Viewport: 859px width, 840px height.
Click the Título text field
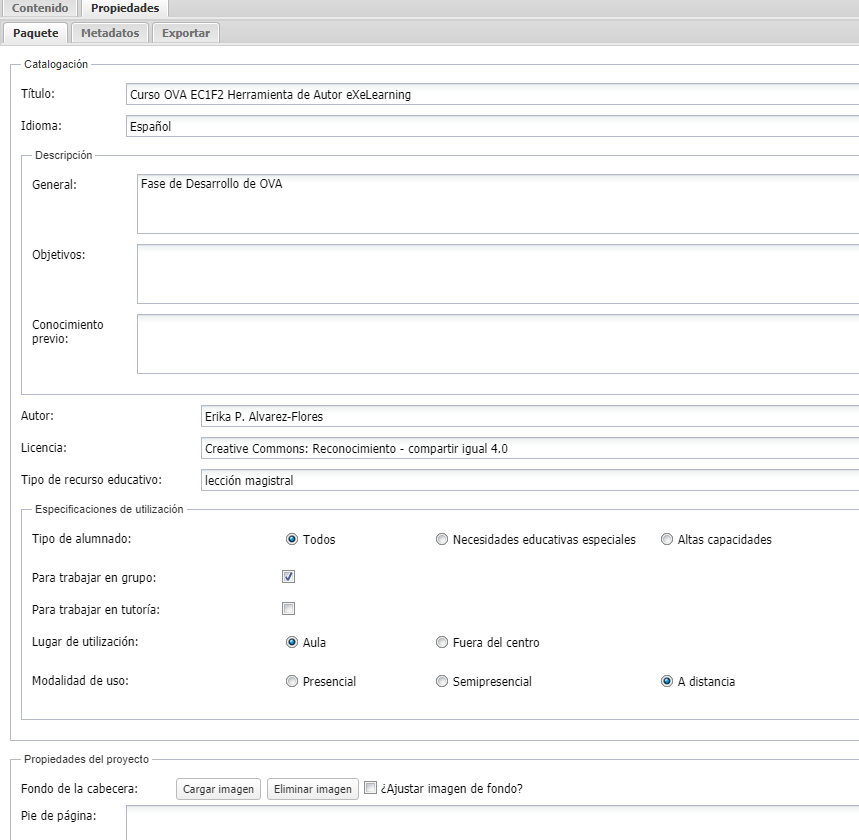[x=490, y=95]
